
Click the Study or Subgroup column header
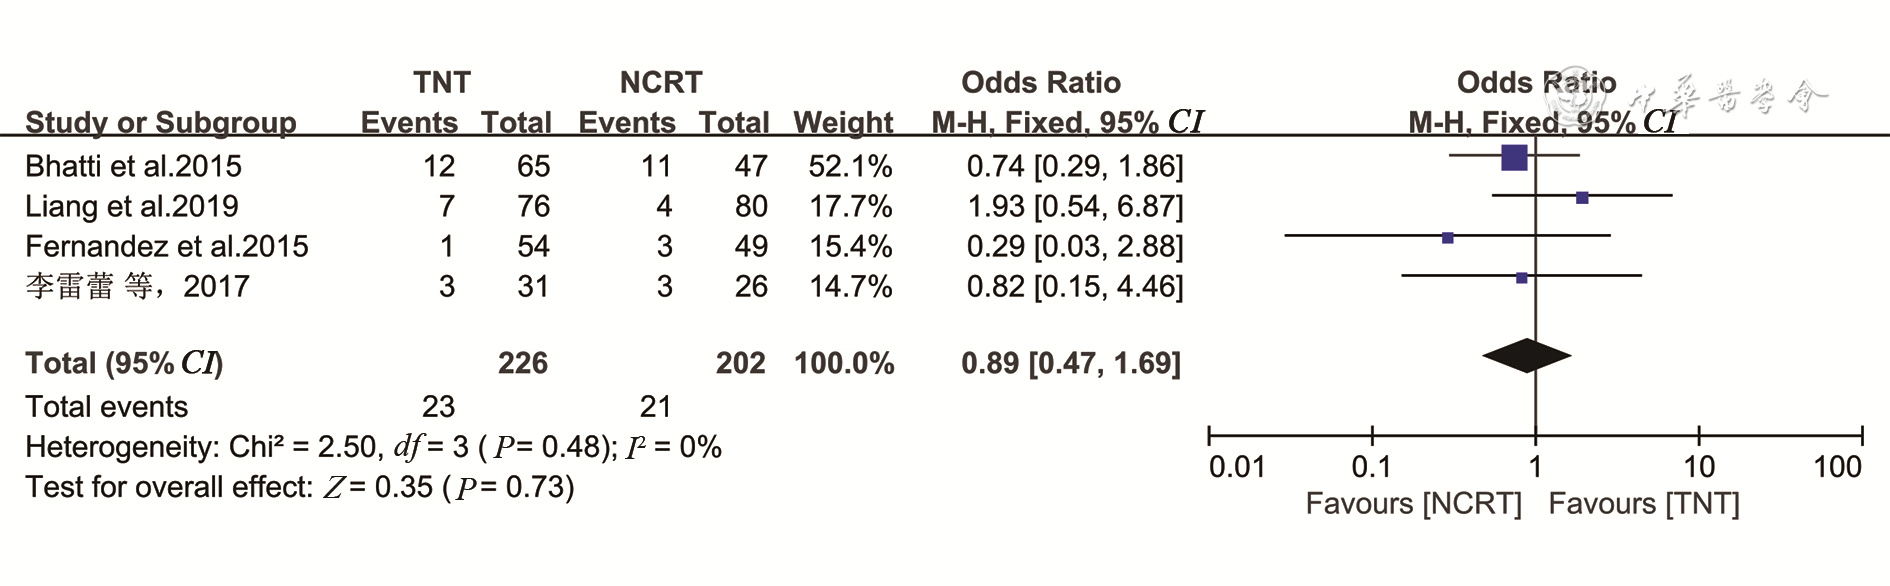(160, 122)
